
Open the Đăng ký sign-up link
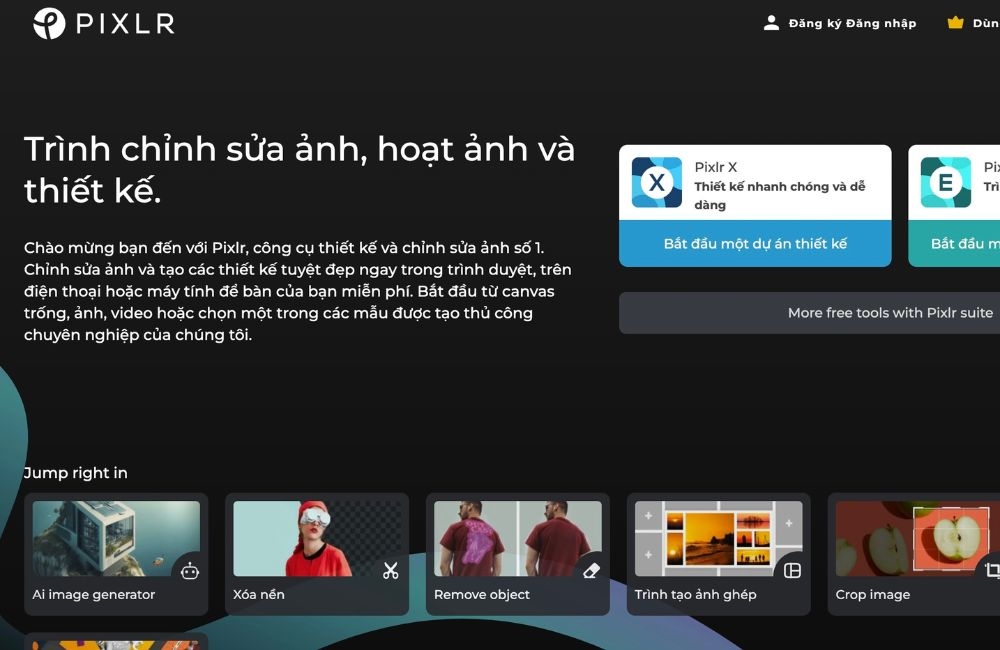[815, 24]
